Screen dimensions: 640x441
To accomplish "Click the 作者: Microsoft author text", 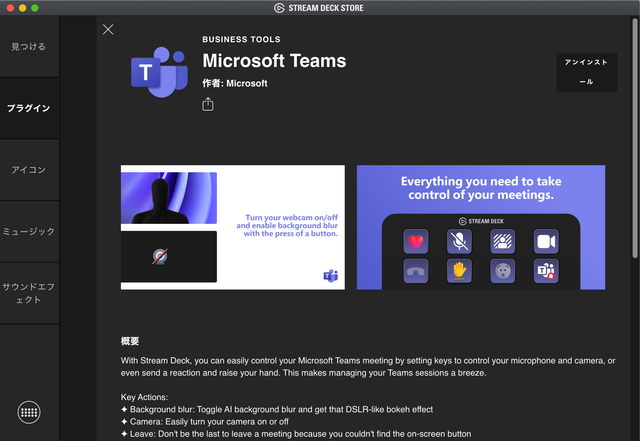I will pyautogui.click(x=235, y=83).
